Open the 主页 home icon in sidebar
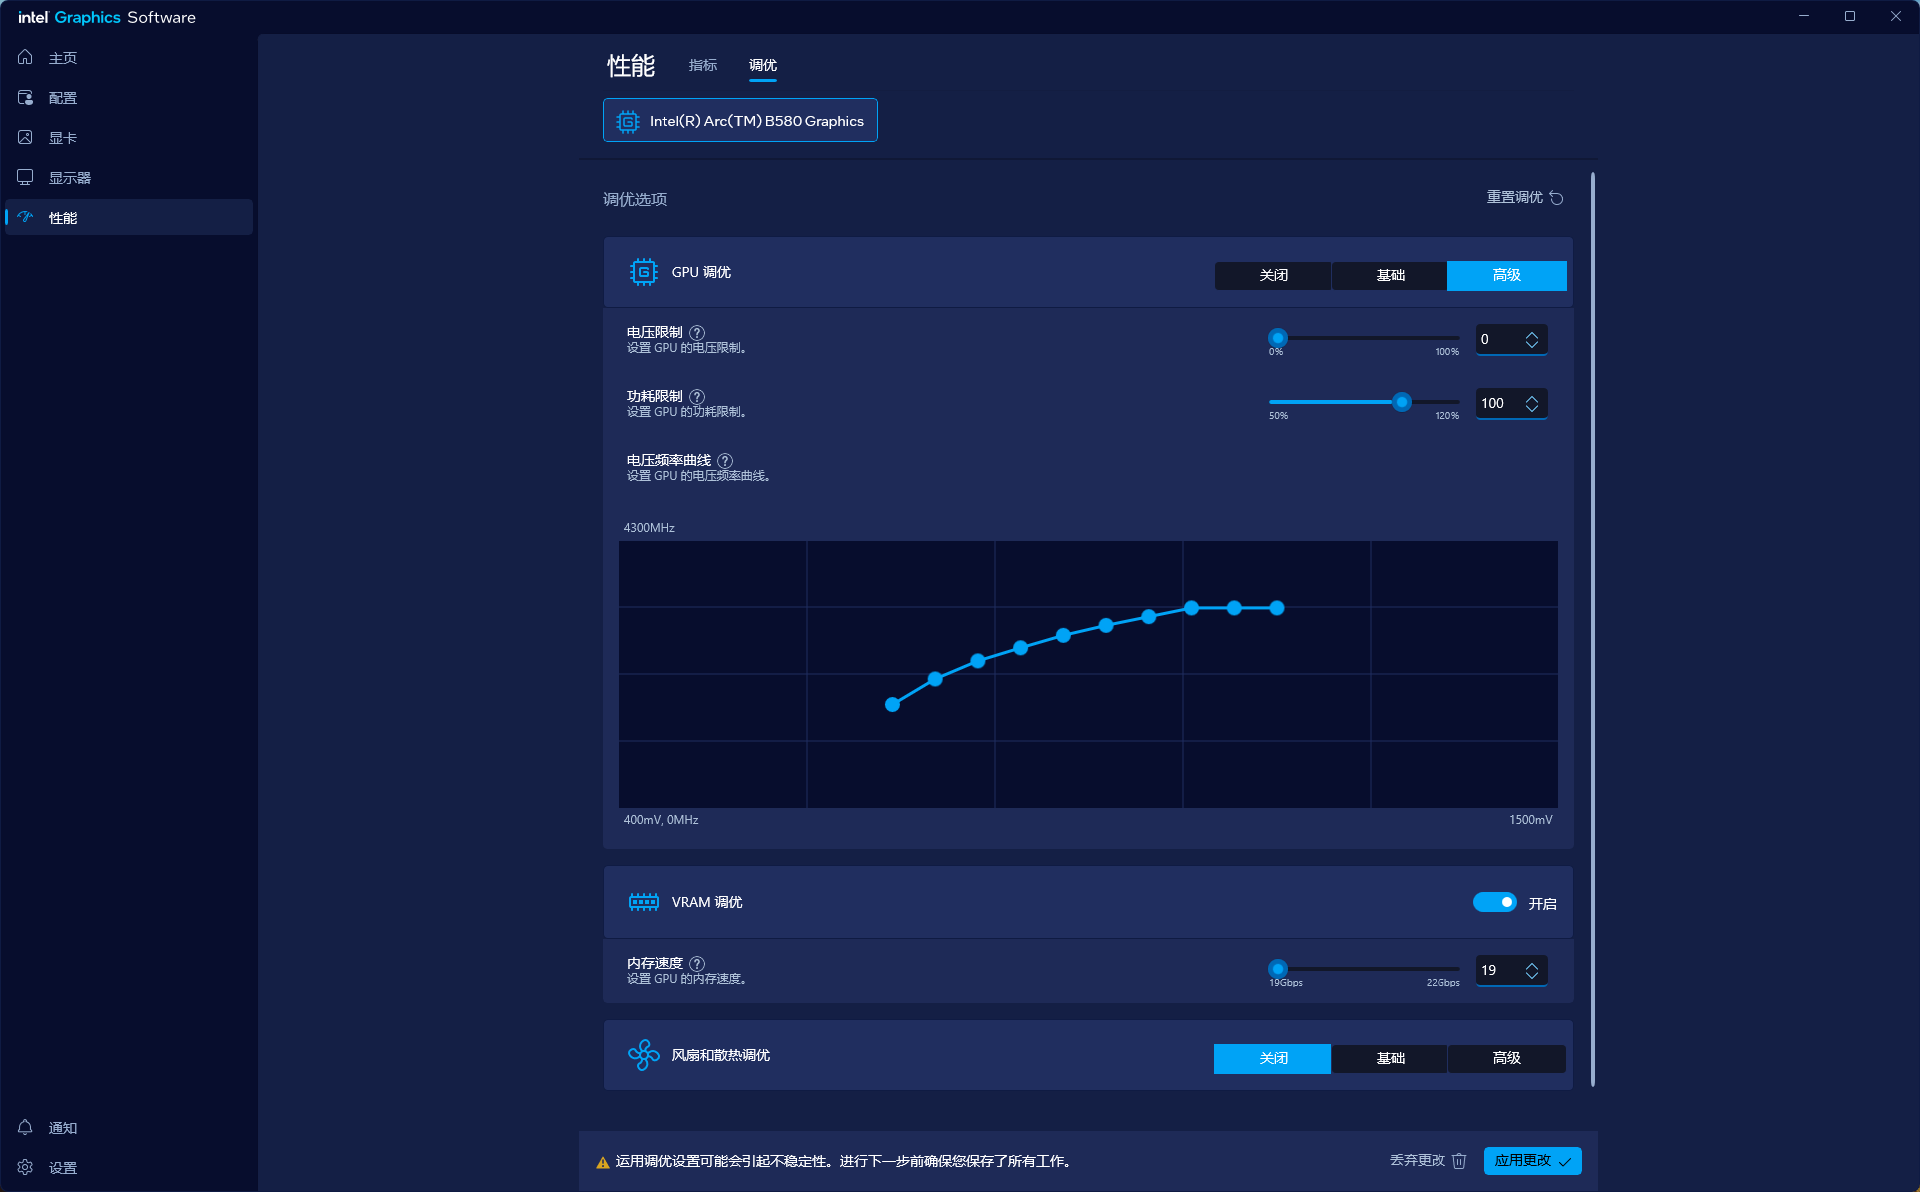Viewport: 1920px width, 1192px height. pyautogui.click(x=26, y=57)
